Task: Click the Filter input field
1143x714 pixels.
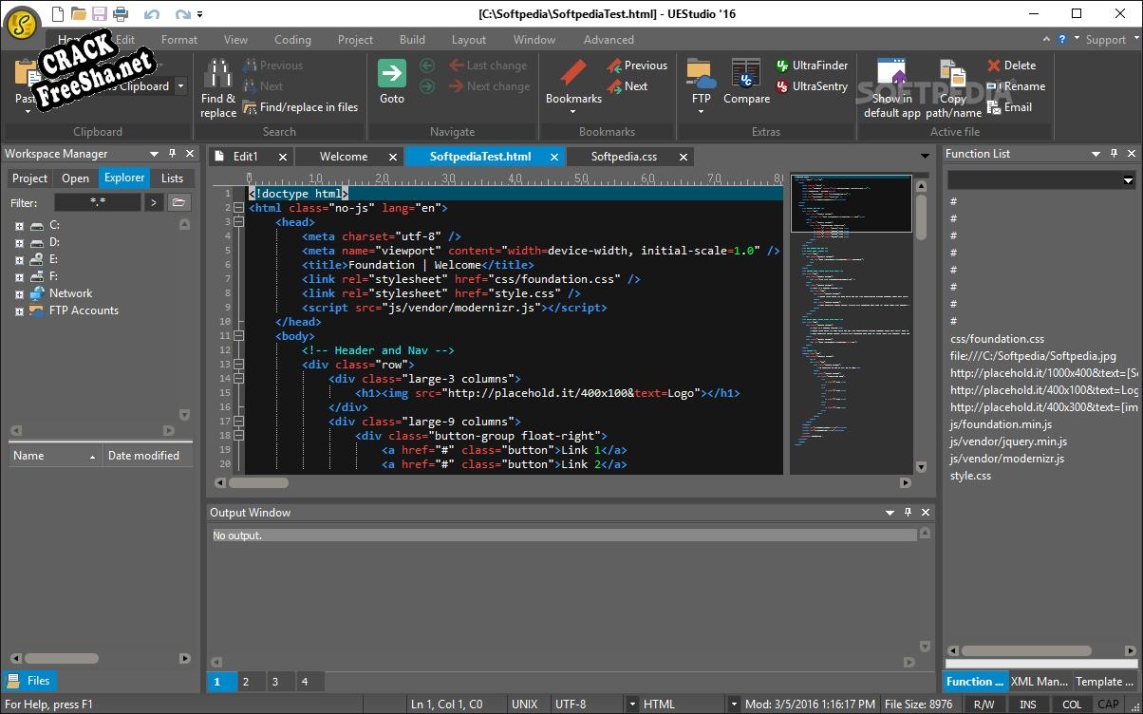Action: point(97,203)
